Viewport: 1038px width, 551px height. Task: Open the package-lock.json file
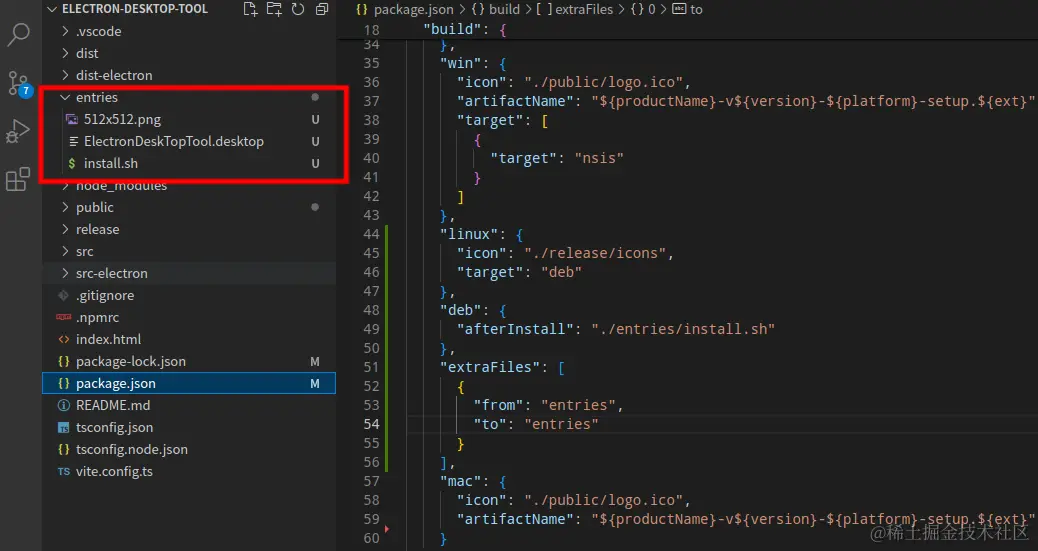[x=189, y=362]
